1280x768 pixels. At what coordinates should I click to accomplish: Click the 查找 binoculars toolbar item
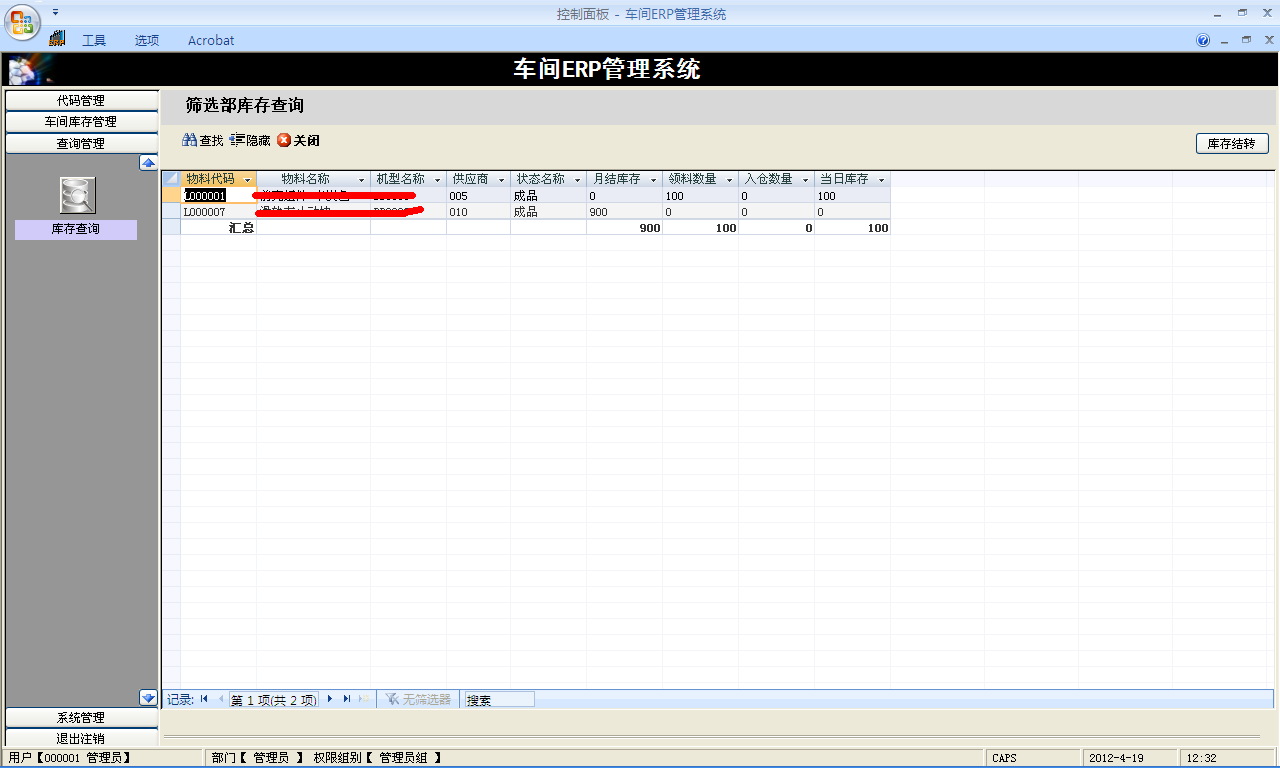[202, 141]
